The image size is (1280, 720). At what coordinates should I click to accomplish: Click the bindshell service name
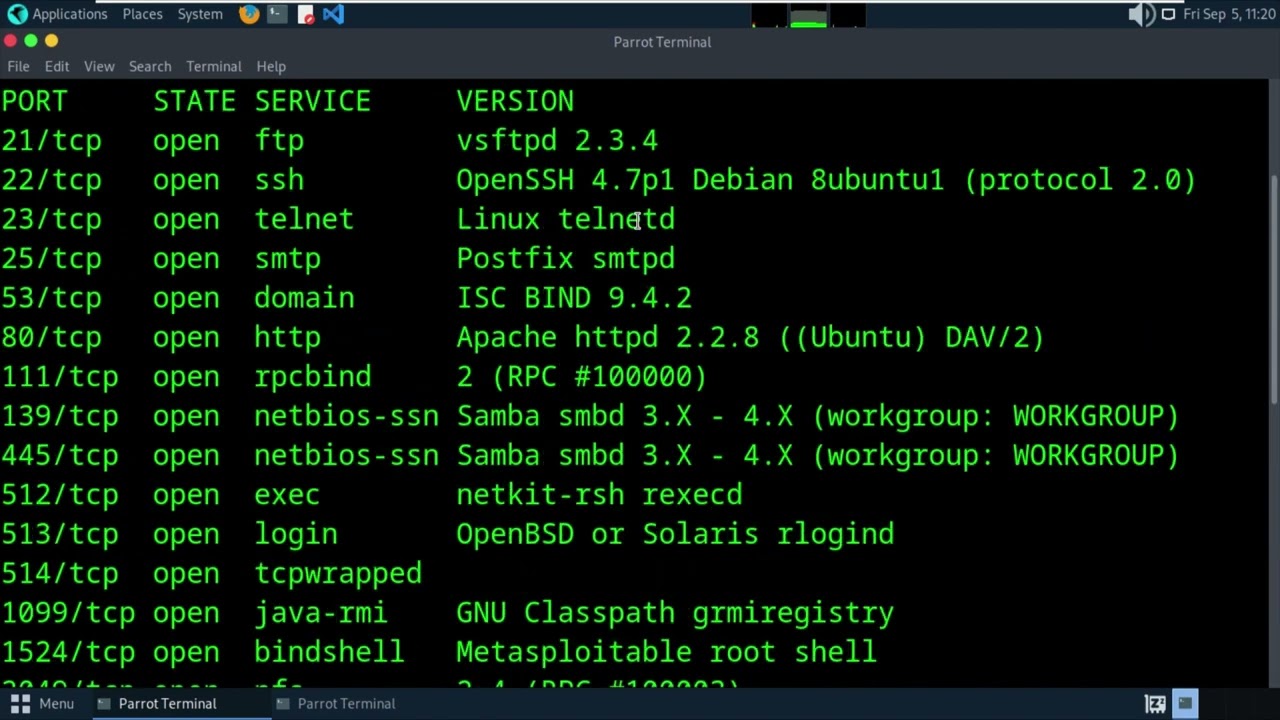(x=329, y=652)
